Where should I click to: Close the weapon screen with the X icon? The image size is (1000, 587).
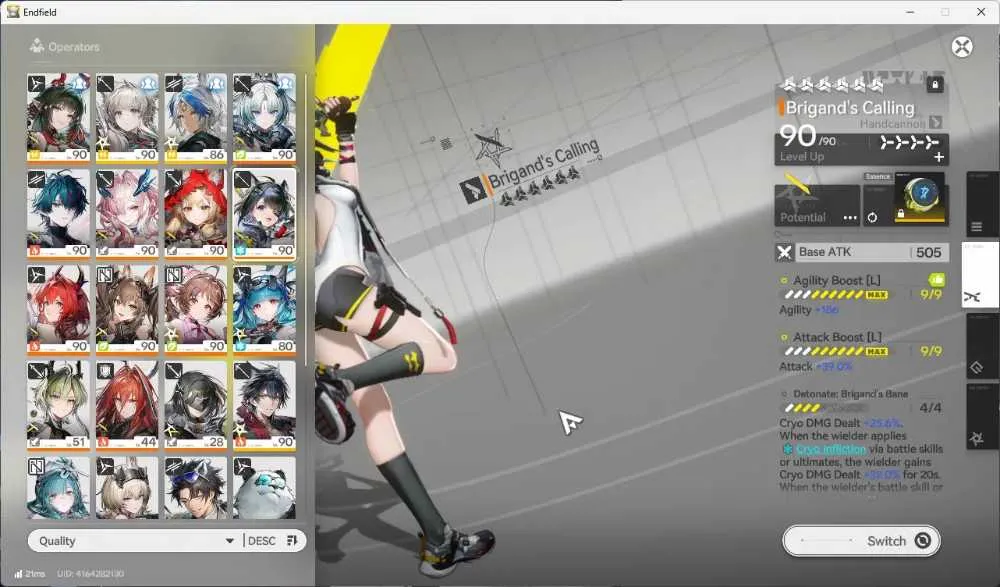[x=962, y=47]
